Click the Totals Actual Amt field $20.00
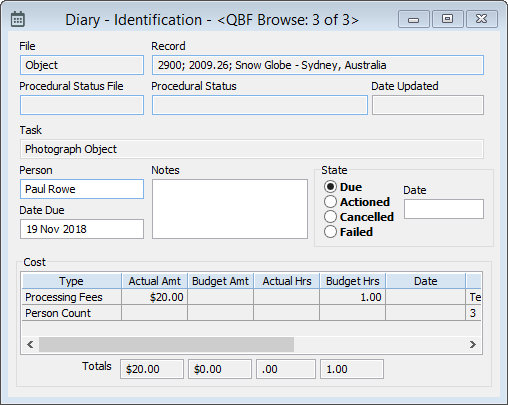This screenshot has height=405, width=508. [x=152, y=369]
